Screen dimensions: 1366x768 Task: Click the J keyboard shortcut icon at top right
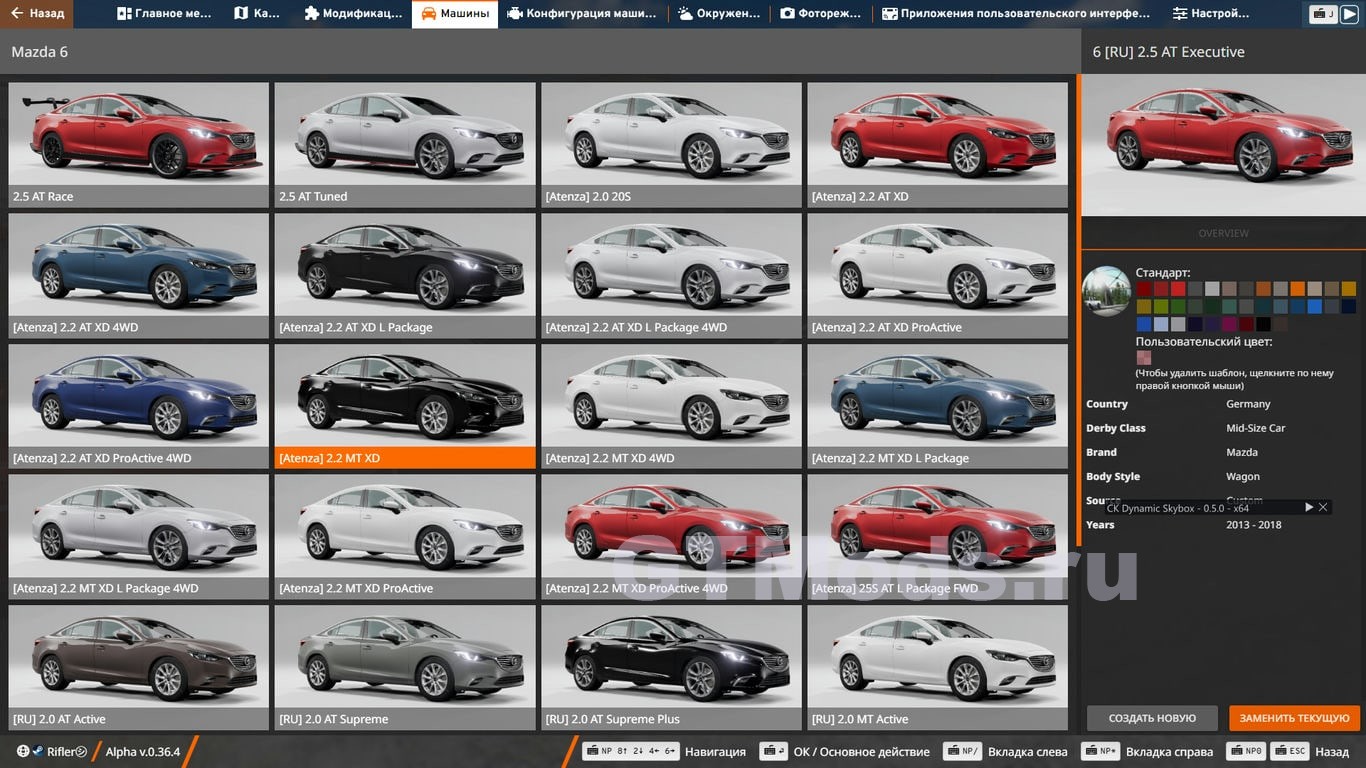pos(1324,14)
